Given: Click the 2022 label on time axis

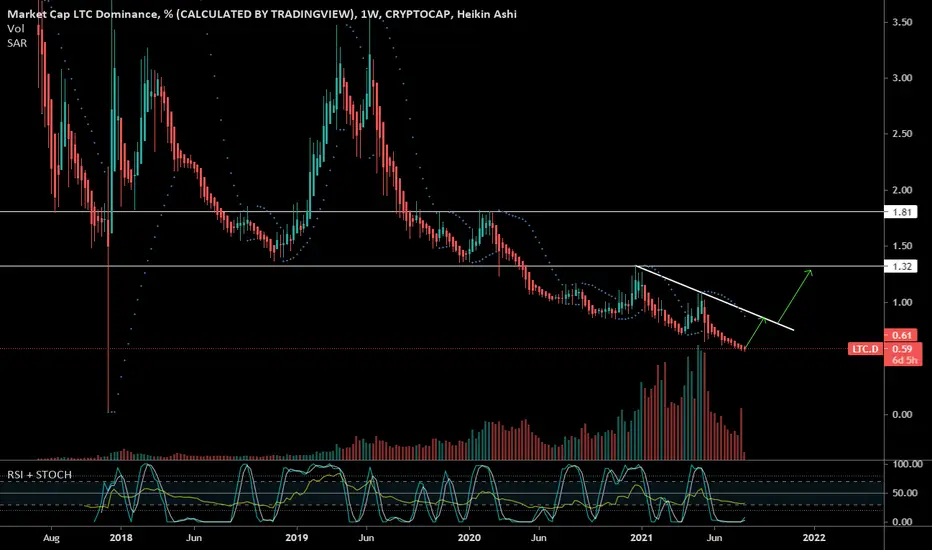Looking at the screenshot, I should (814, 538).
